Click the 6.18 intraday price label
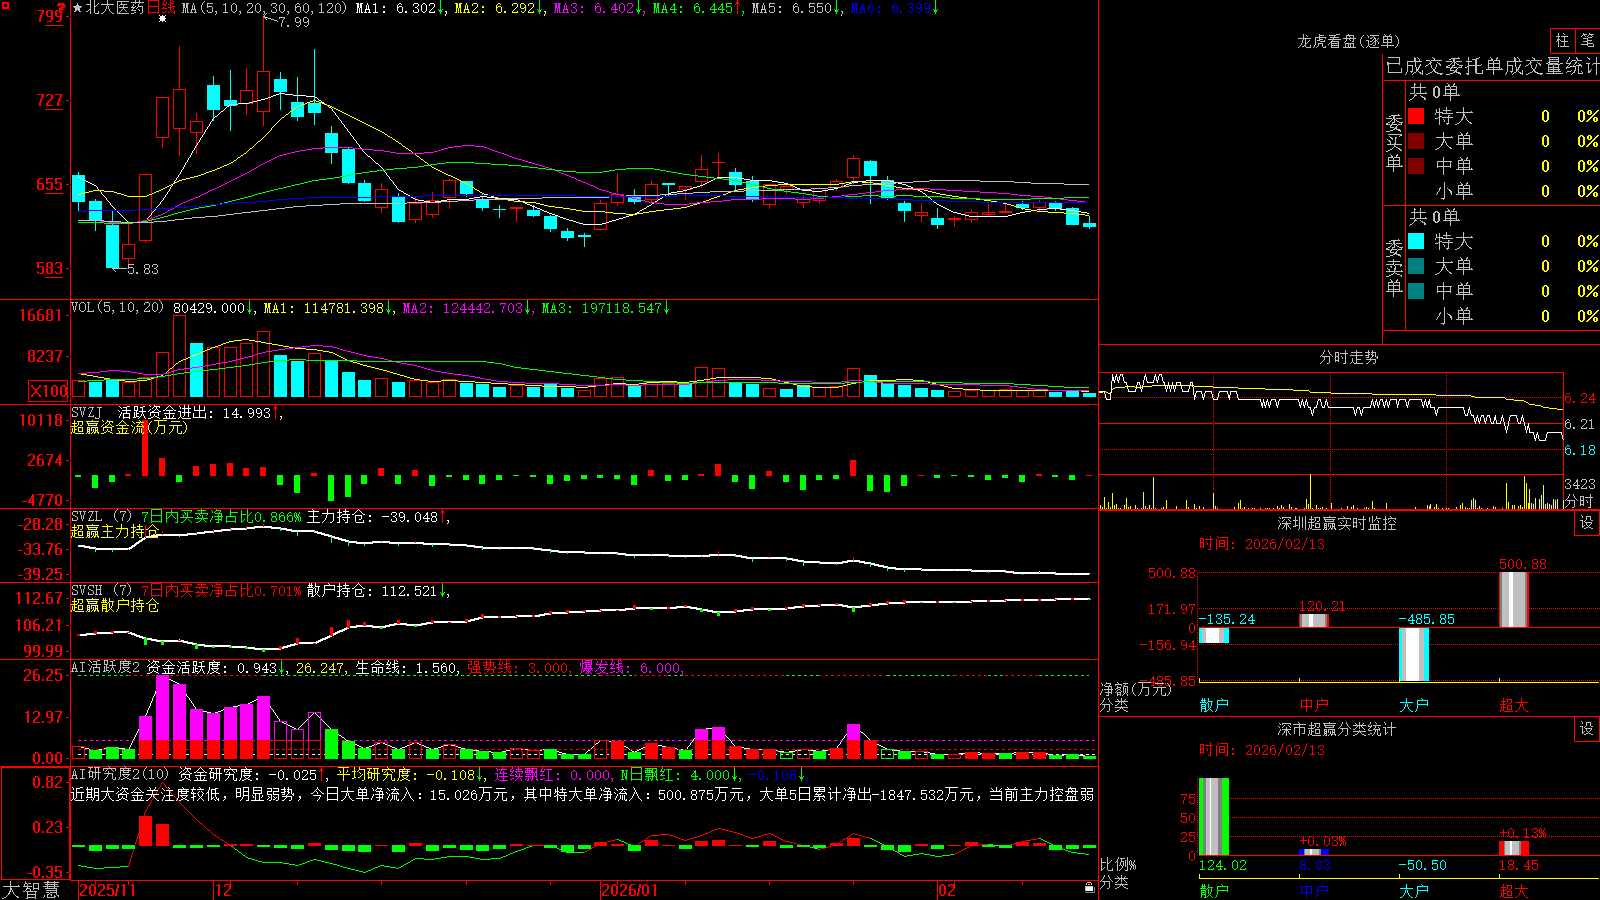Image resolution: width=1600 pixels, height=900 pixels. [1581, 450]
